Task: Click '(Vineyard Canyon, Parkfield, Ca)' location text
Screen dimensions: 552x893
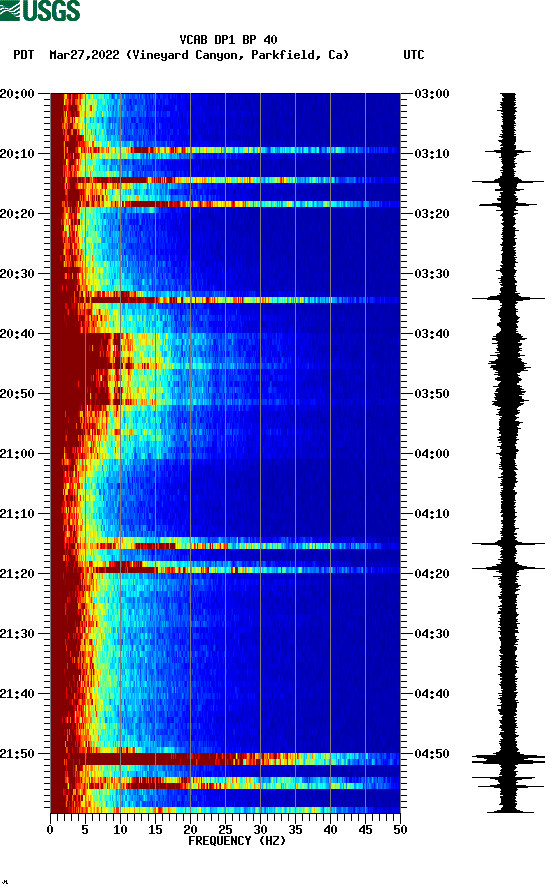Action: coord(238,55)
